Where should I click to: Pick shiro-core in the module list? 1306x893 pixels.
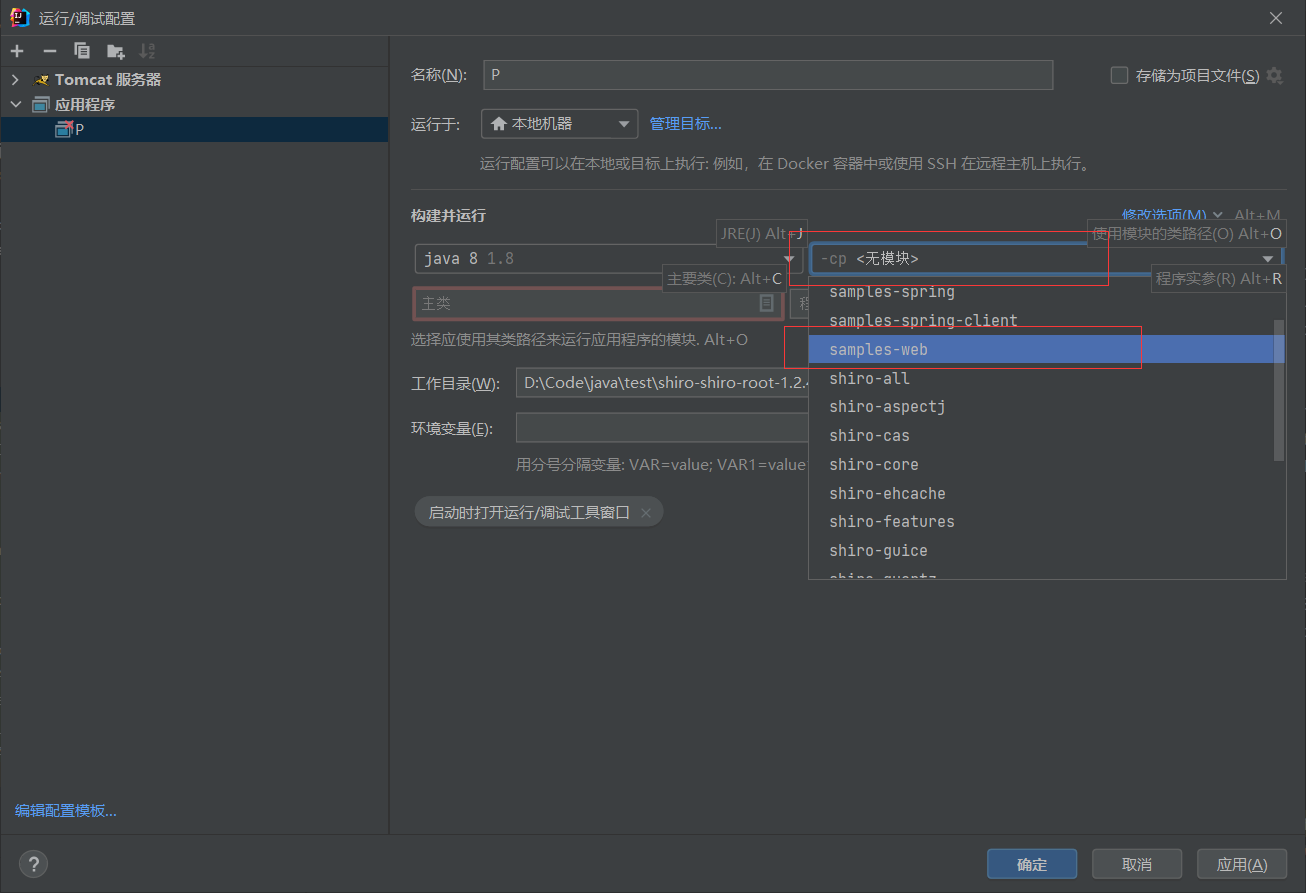(x=1041, y=465)
